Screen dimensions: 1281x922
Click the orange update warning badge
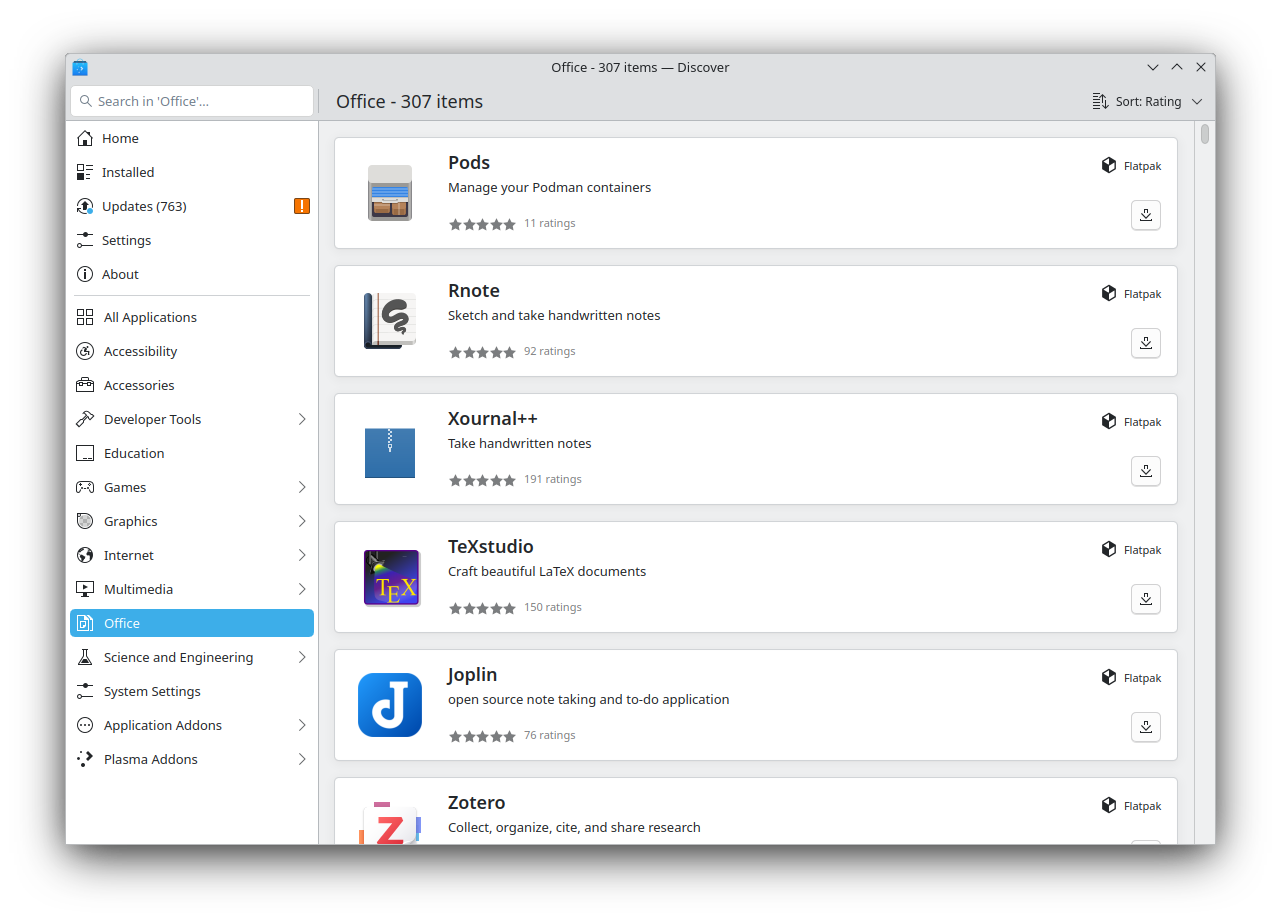[x=302, y=206]
